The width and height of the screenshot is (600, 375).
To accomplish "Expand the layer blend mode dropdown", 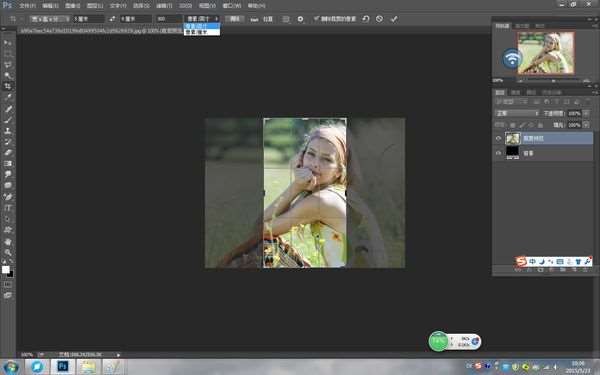I will click(517, 113).
